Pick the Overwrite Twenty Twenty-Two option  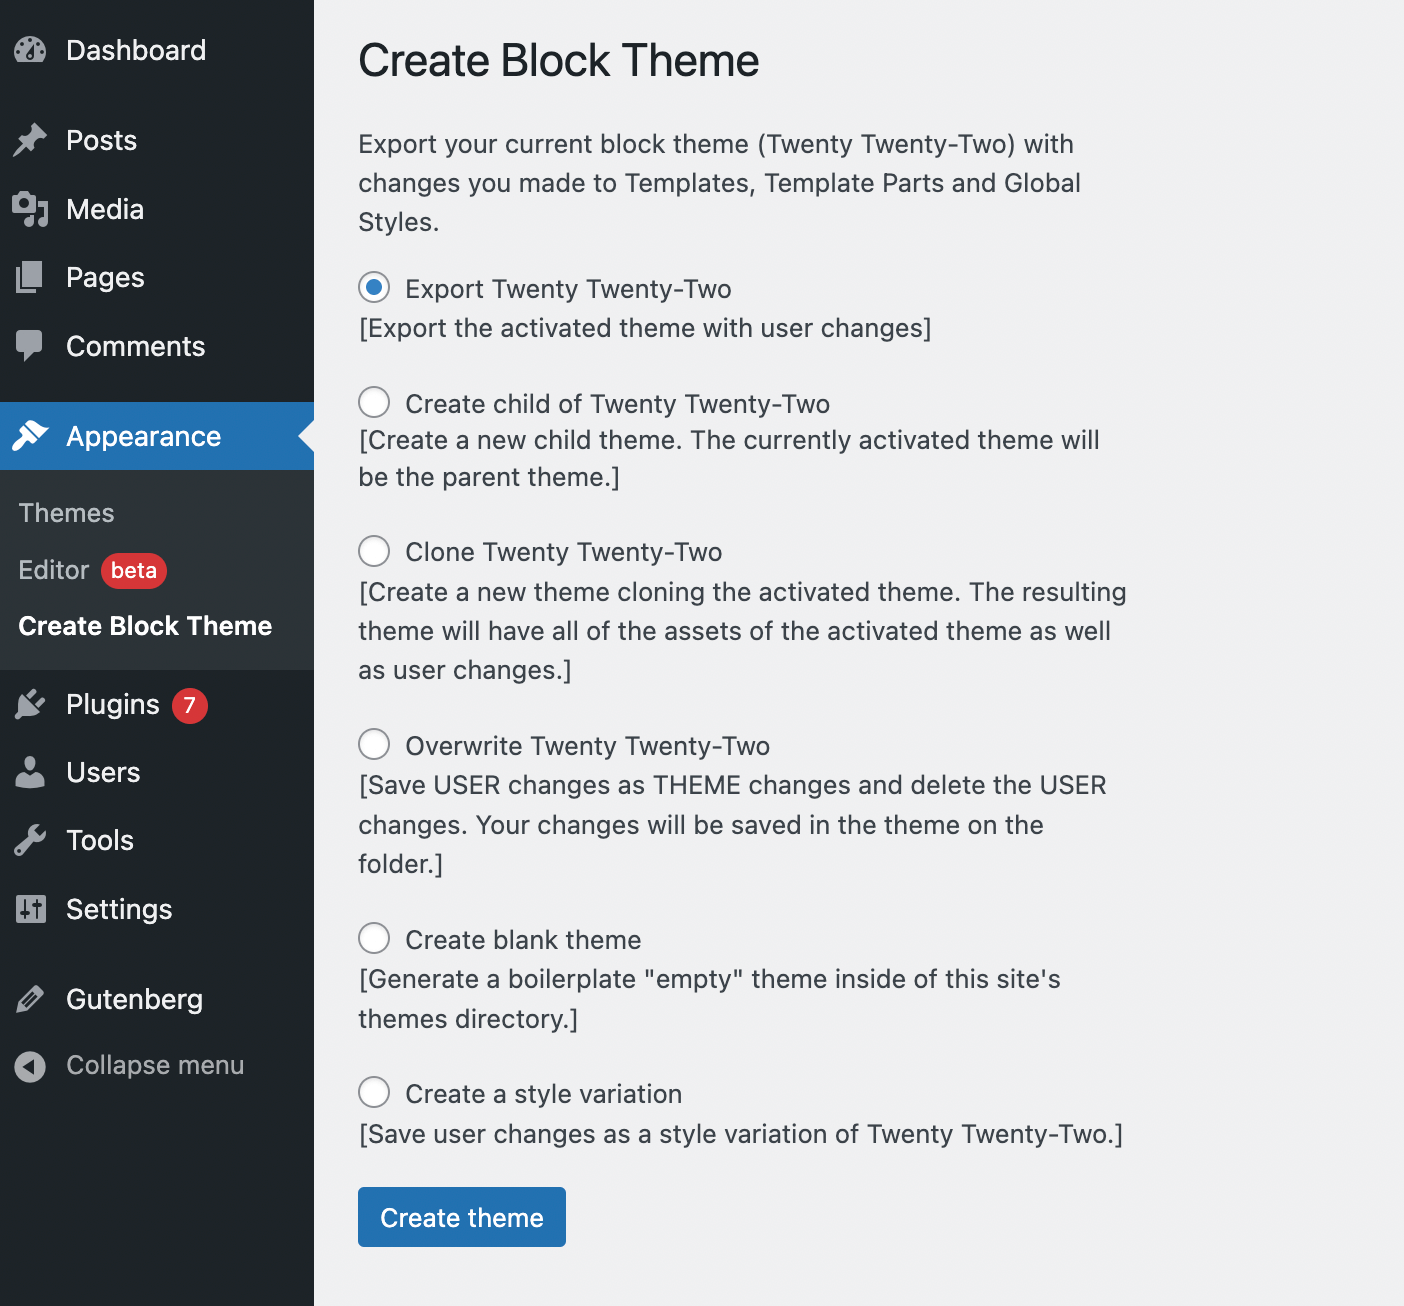pos(374,744)
